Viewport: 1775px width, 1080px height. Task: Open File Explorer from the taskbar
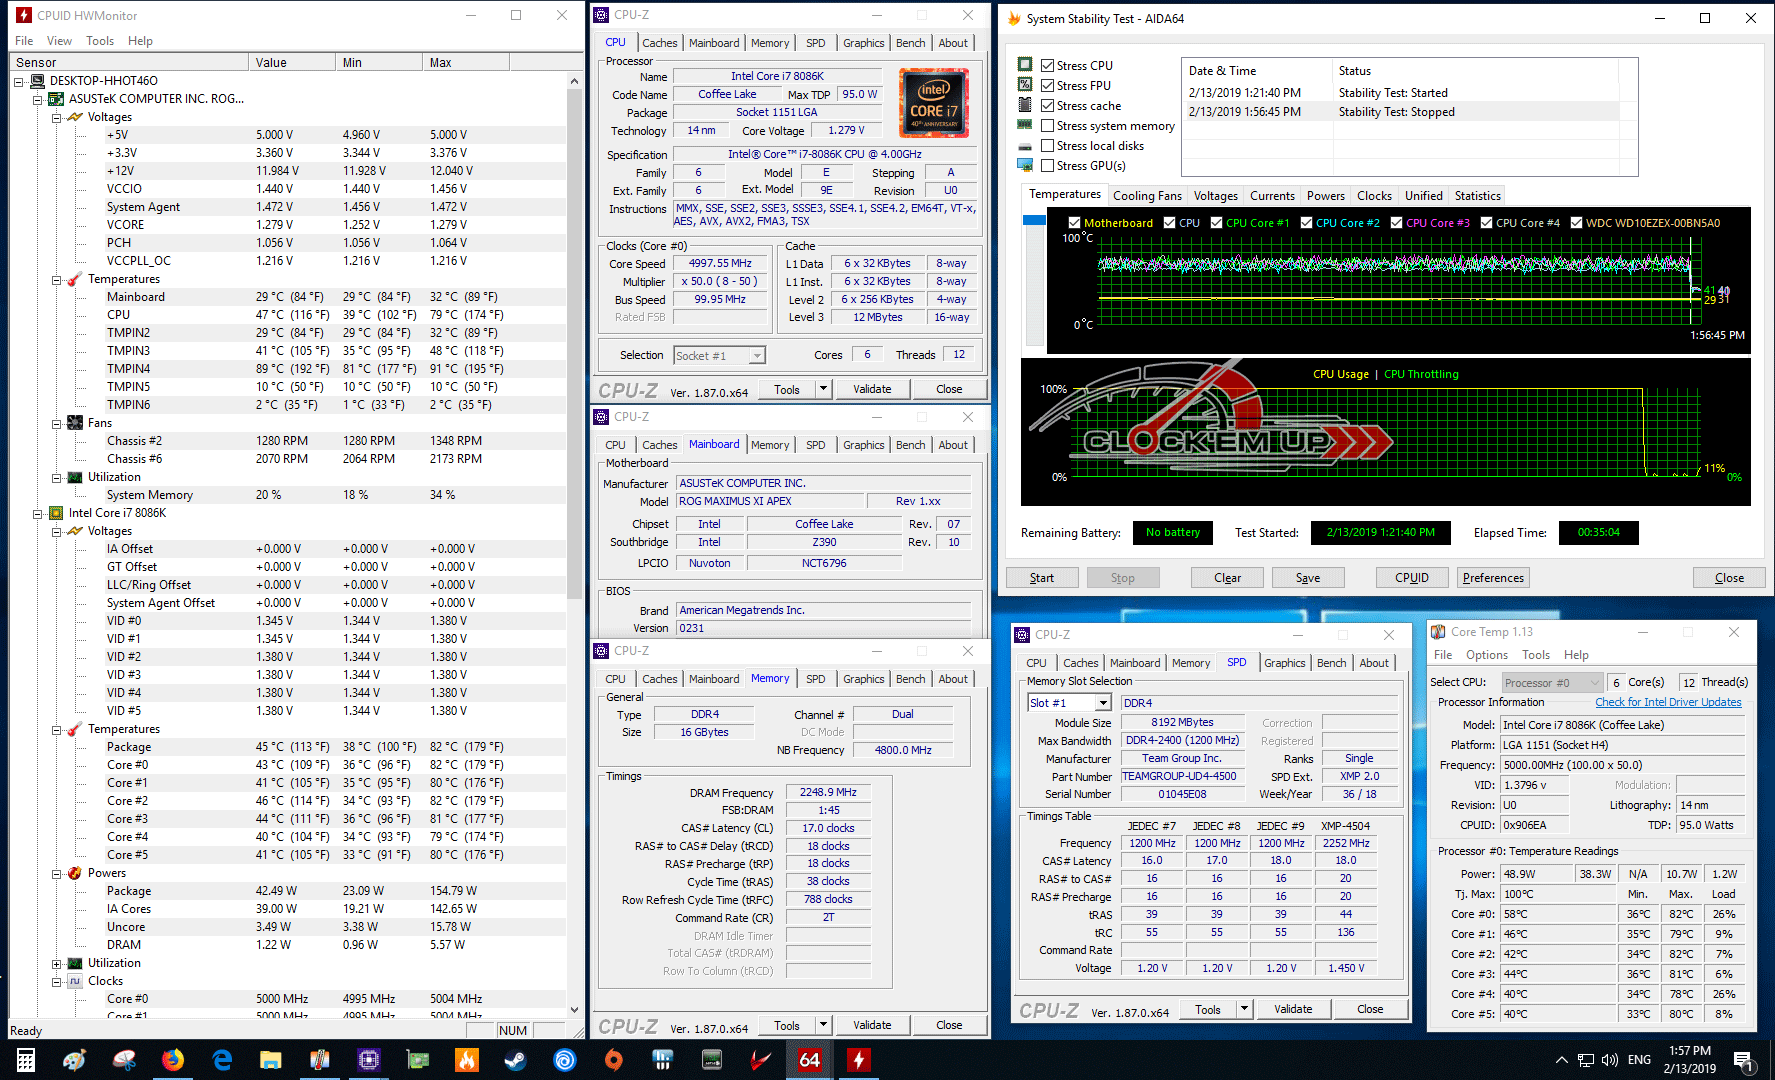click(x=271, y=1059)
